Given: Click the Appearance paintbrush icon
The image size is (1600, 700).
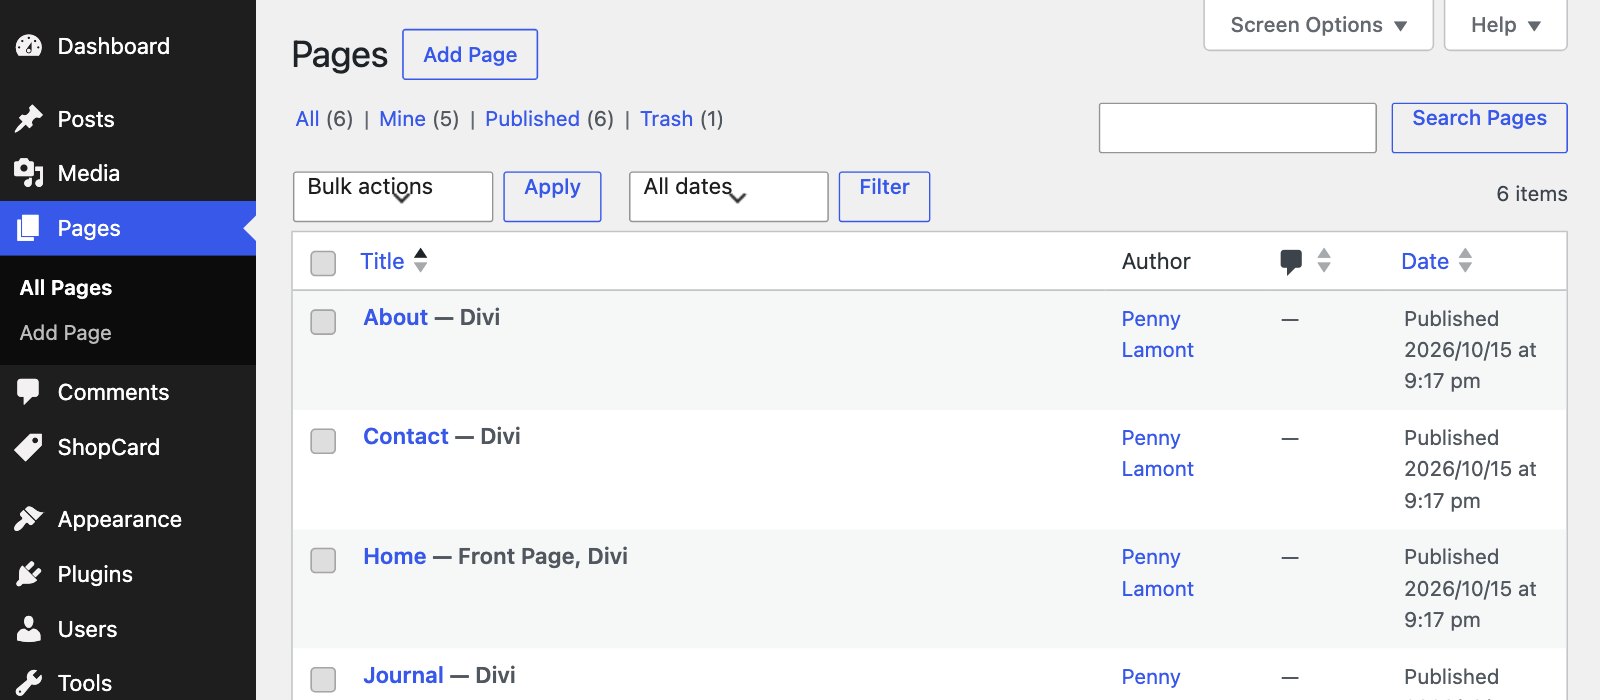Looking at the screenshot, I should [x=29, y=519].
